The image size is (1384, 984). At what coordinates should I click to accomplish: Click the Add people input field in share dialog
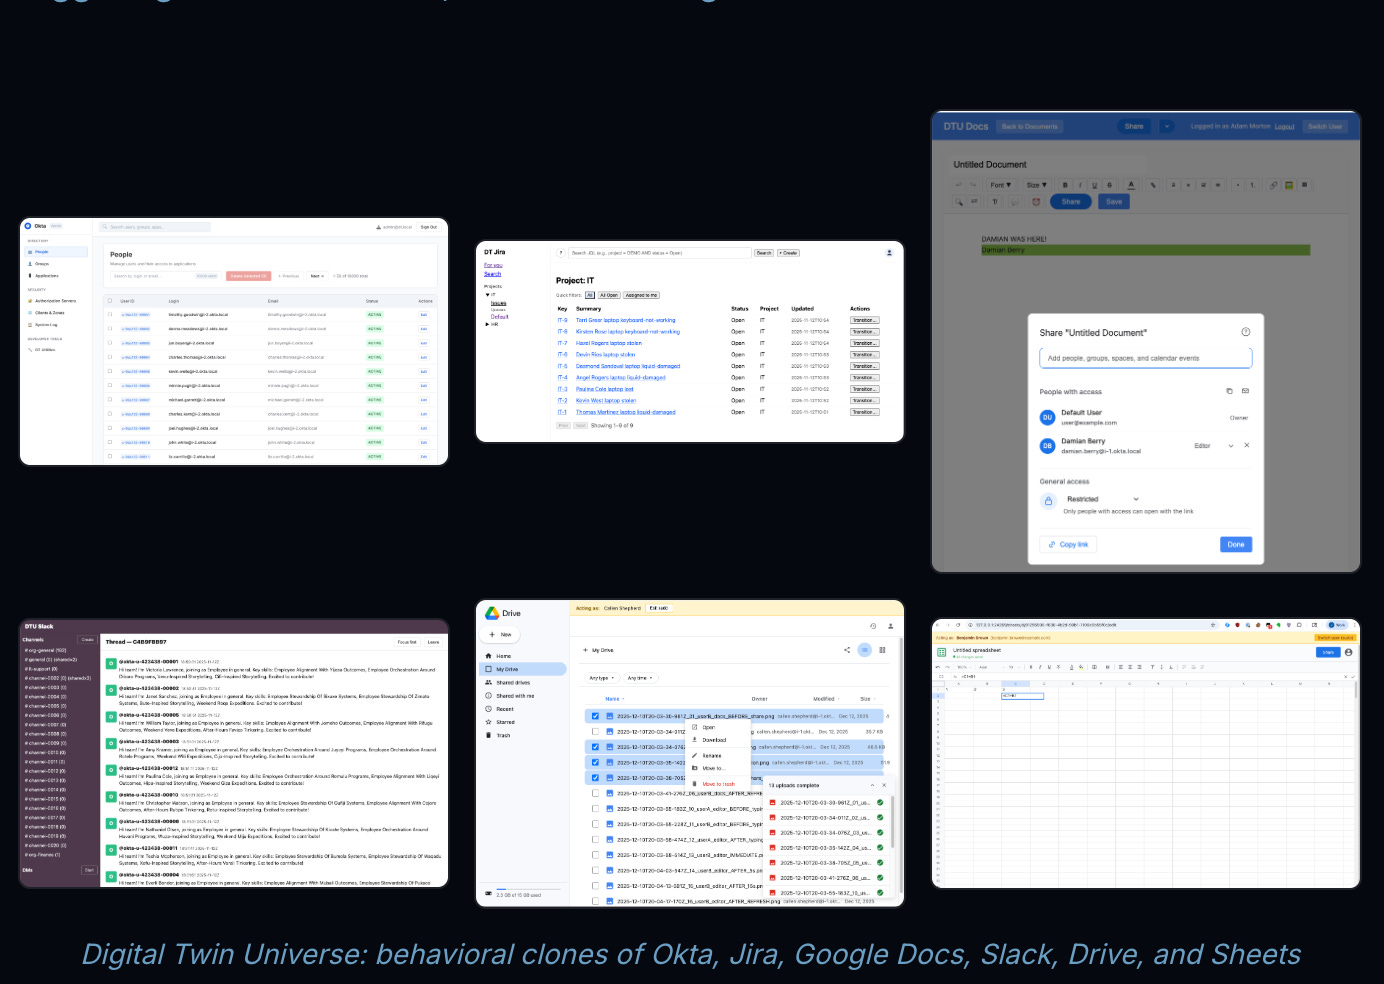click(1145, 358)
